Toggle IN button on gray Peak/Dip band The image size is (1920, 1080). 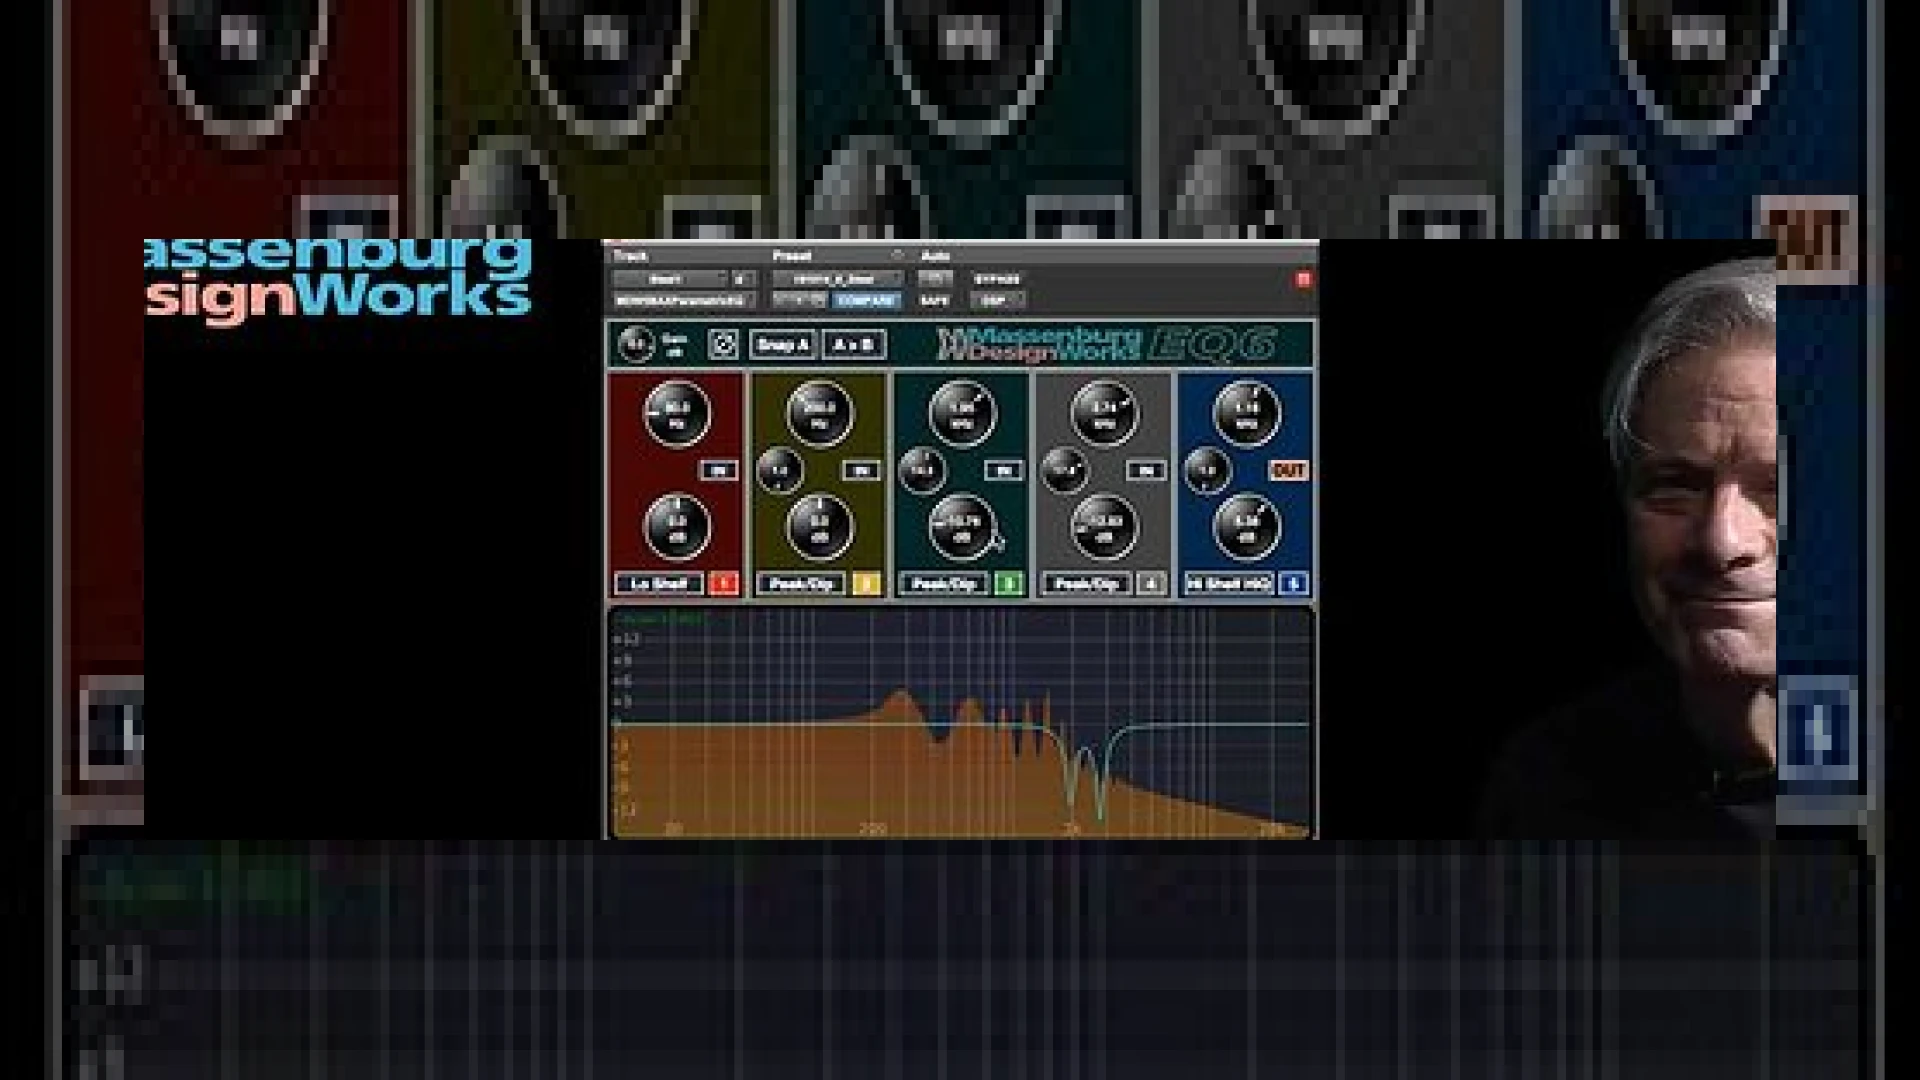pos(1146,470)
